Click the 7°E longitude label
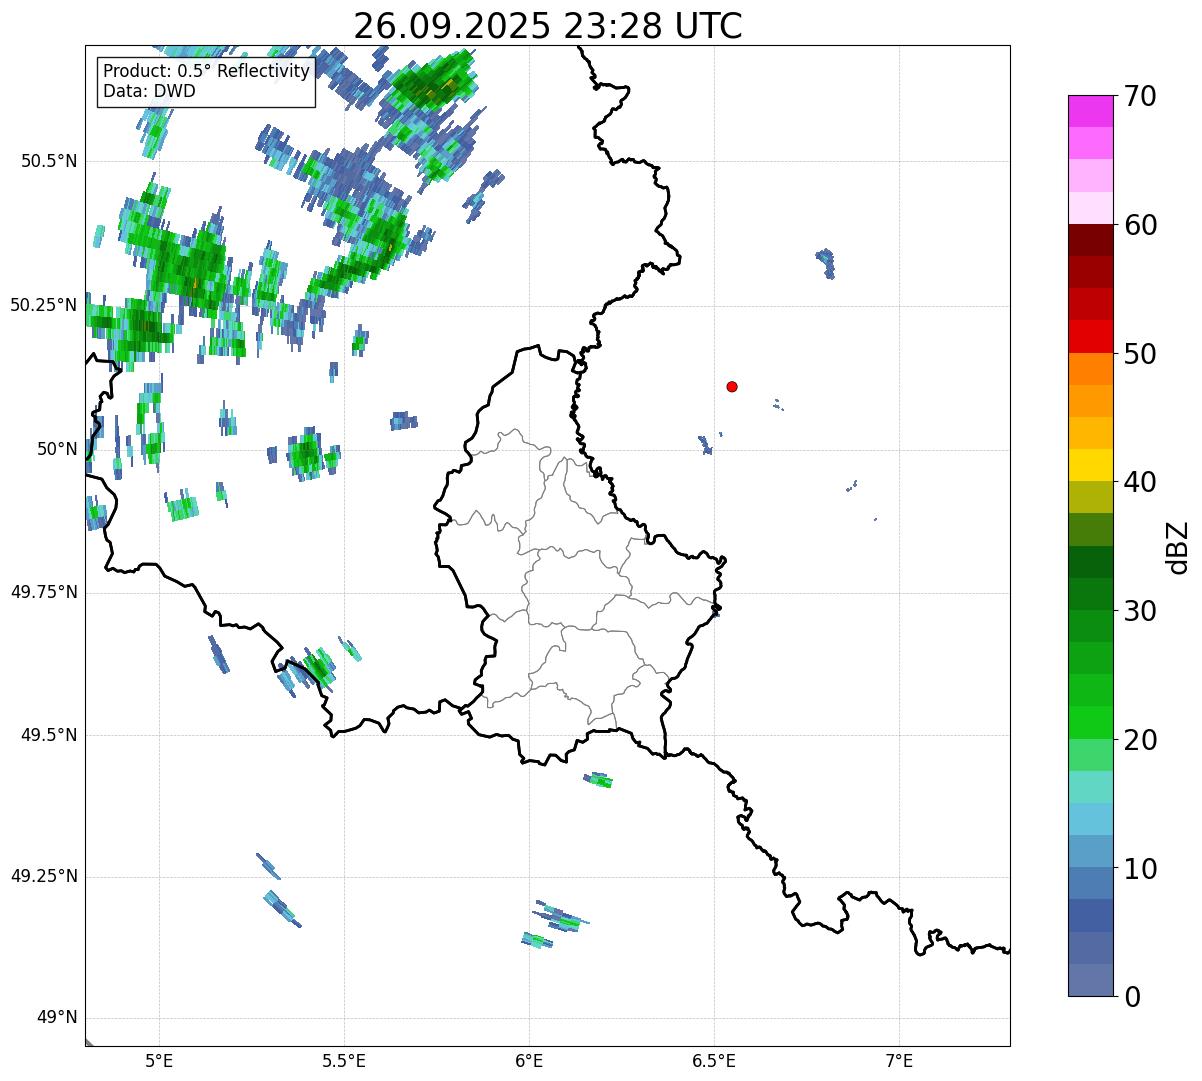Screen dimensions: 1202x1081 pos(899,1061)
